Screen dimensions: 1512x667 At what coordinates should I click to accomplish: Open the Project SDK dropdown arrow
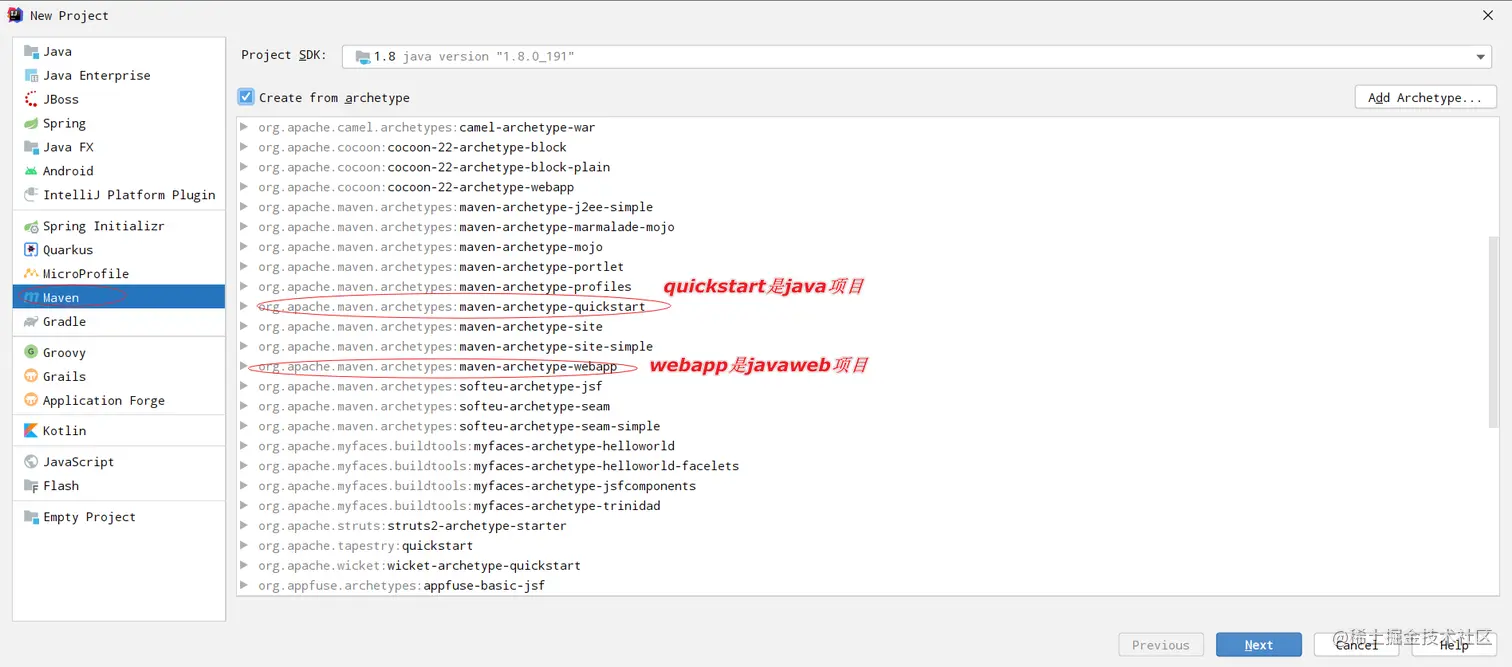coord(1481,57)
